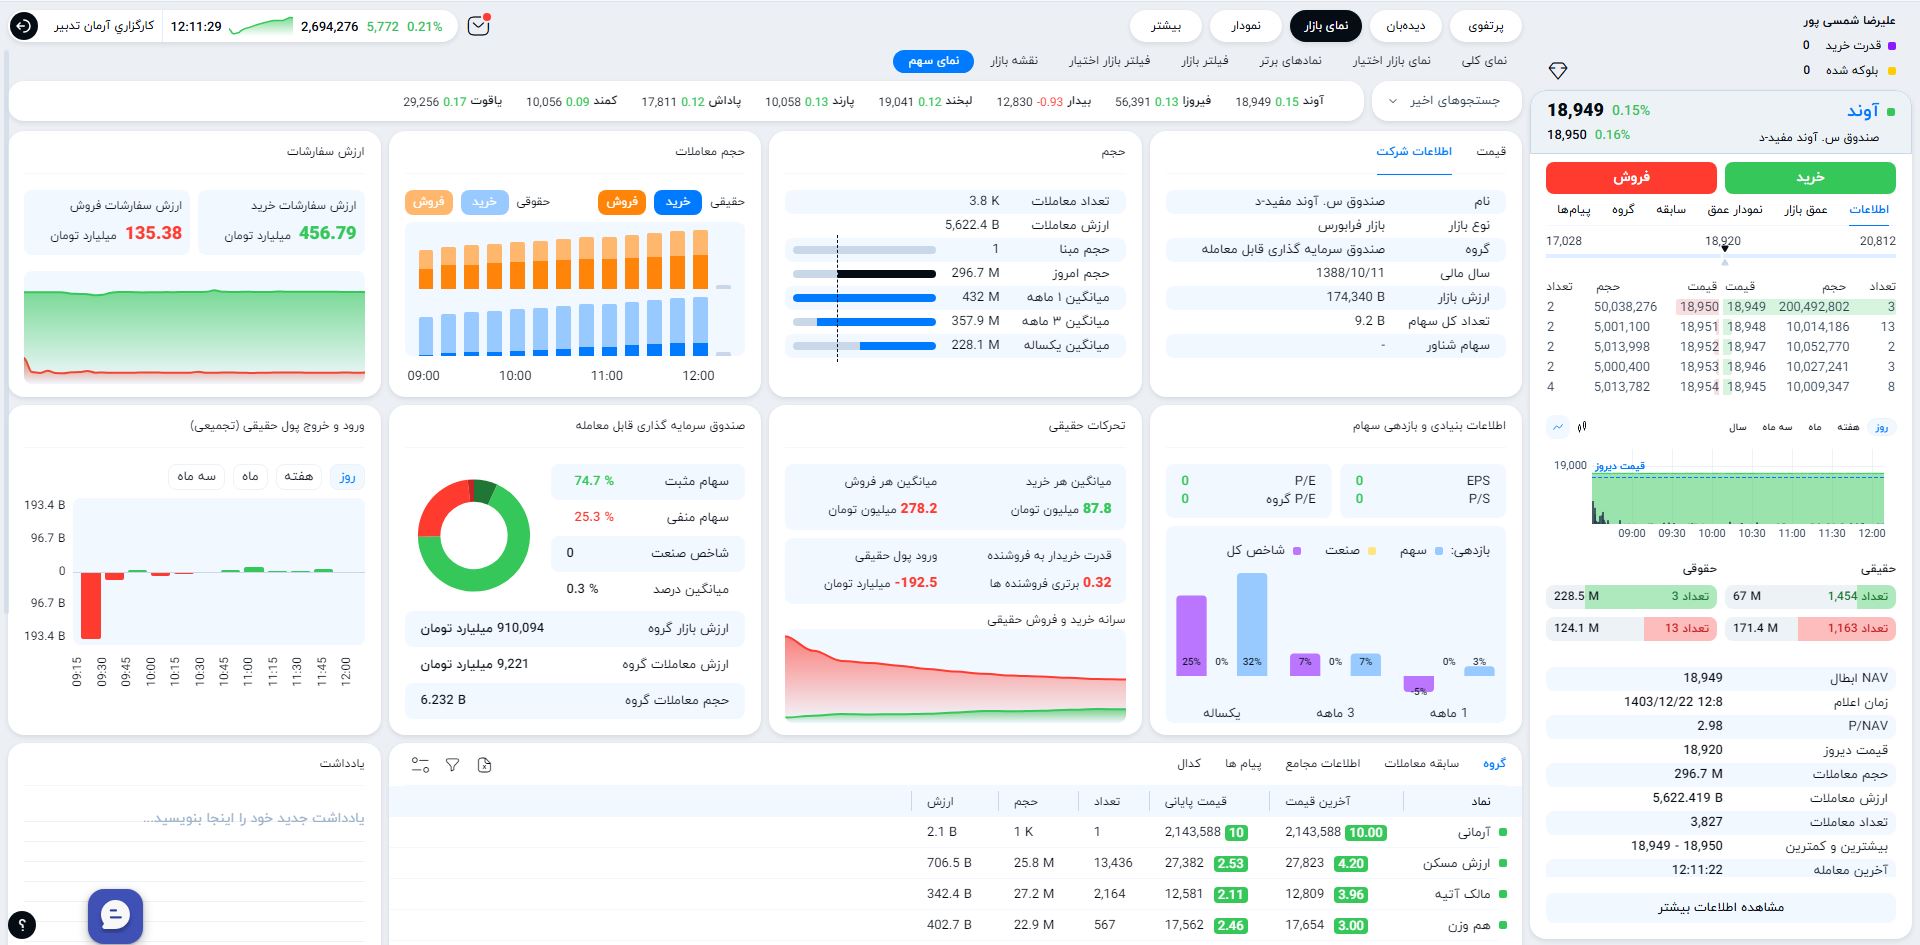This screenshot has height=945, width=1920.
Task: Open the column settings sliders icon
Action: (x=421, y=765)
